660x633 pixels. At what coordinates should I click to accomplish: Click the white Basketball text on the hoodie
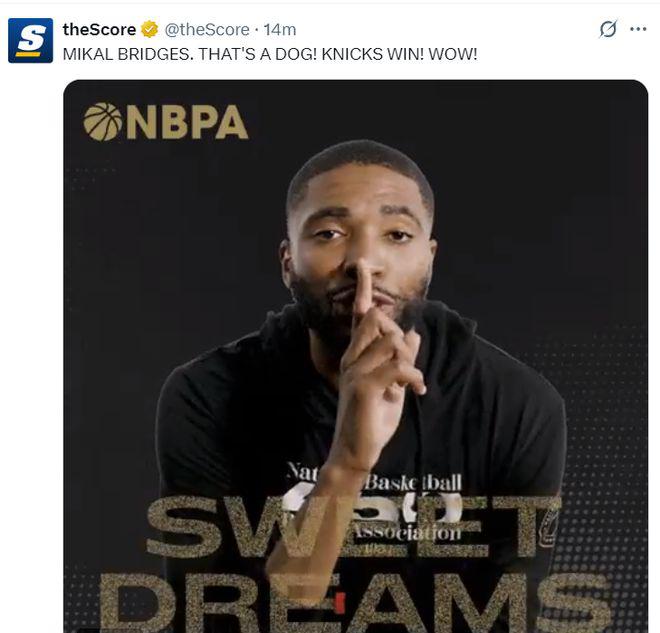pyautogui.click(x=414, y=482)
